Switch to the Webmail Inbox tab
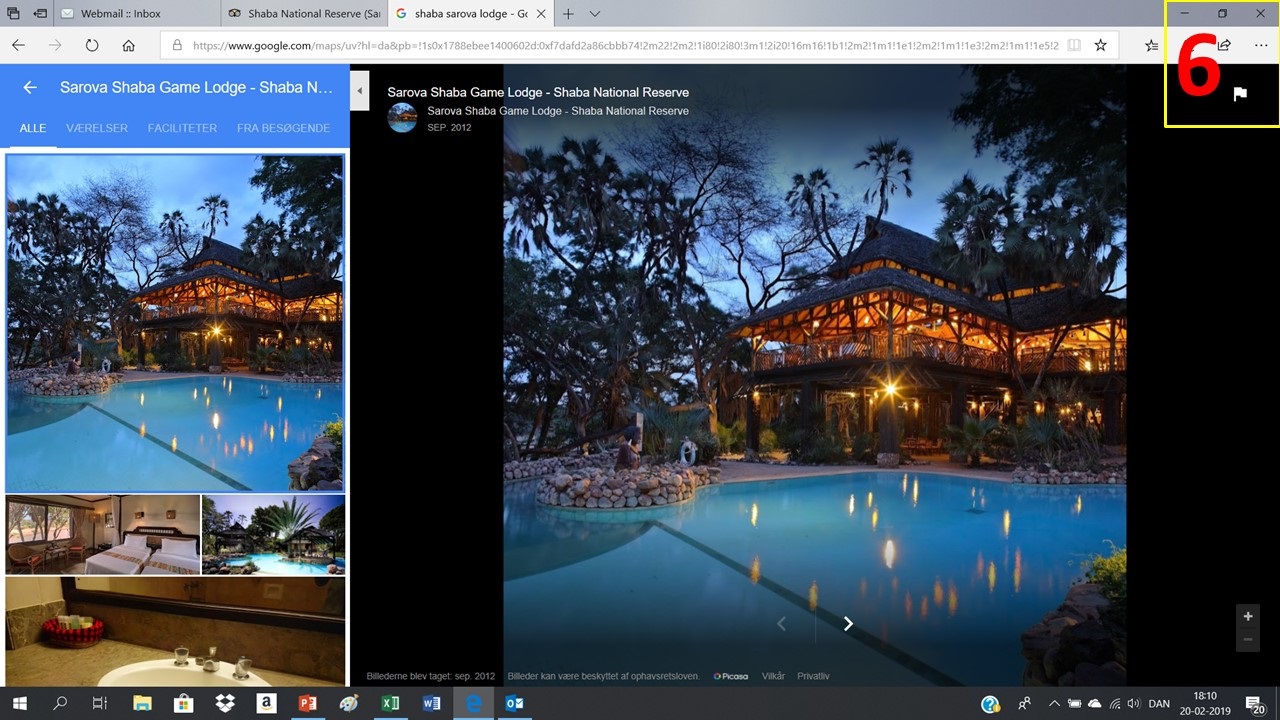Screen dimensions: 1280x720 coord(138,14)
